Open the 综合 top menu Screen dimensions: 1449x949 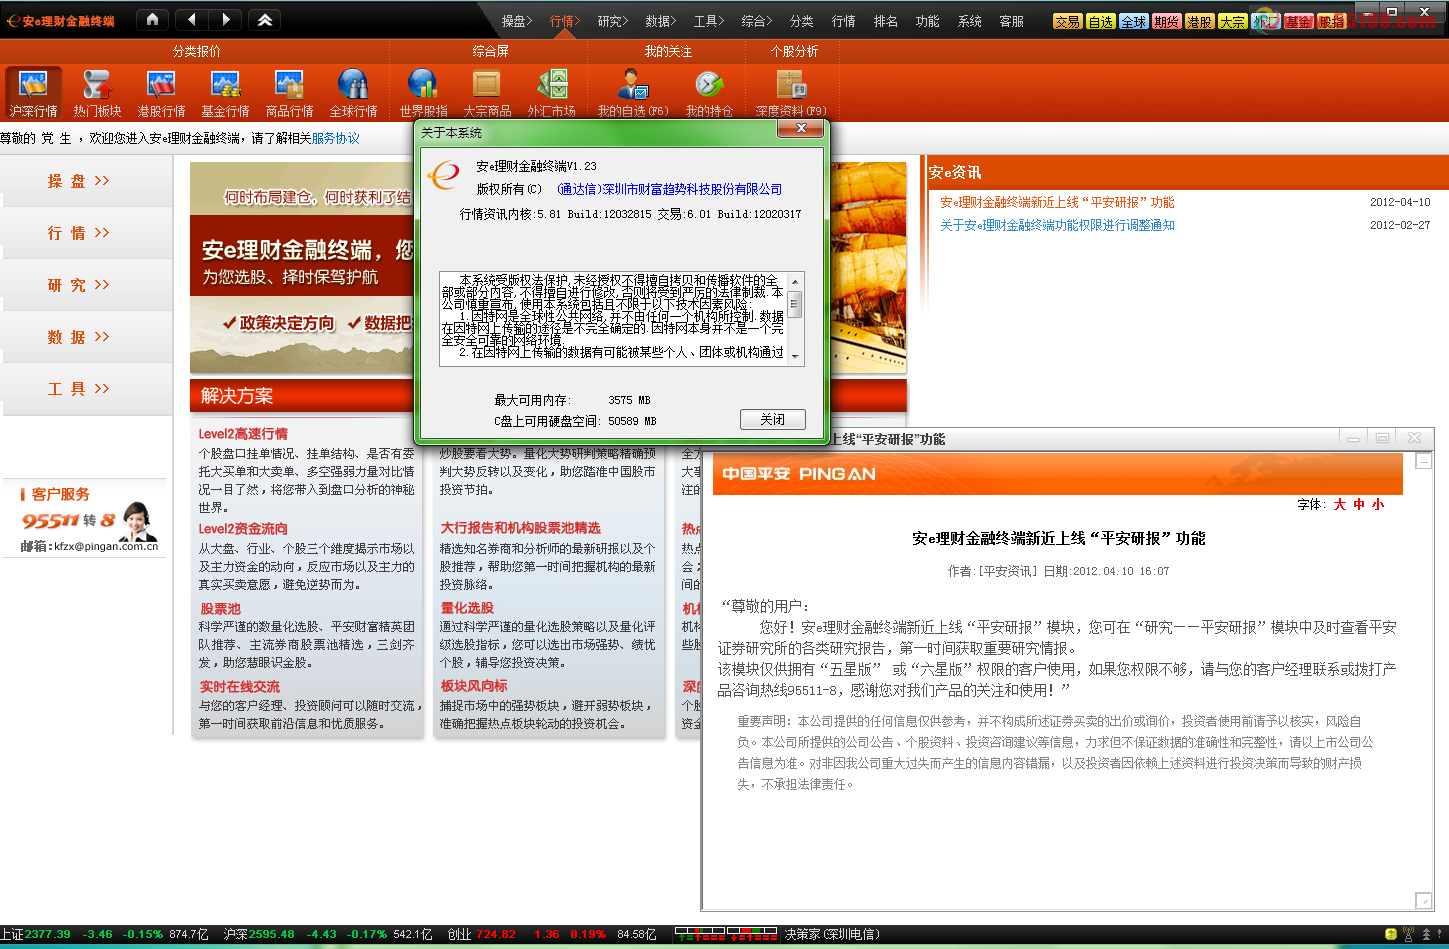tap(756, 21)
